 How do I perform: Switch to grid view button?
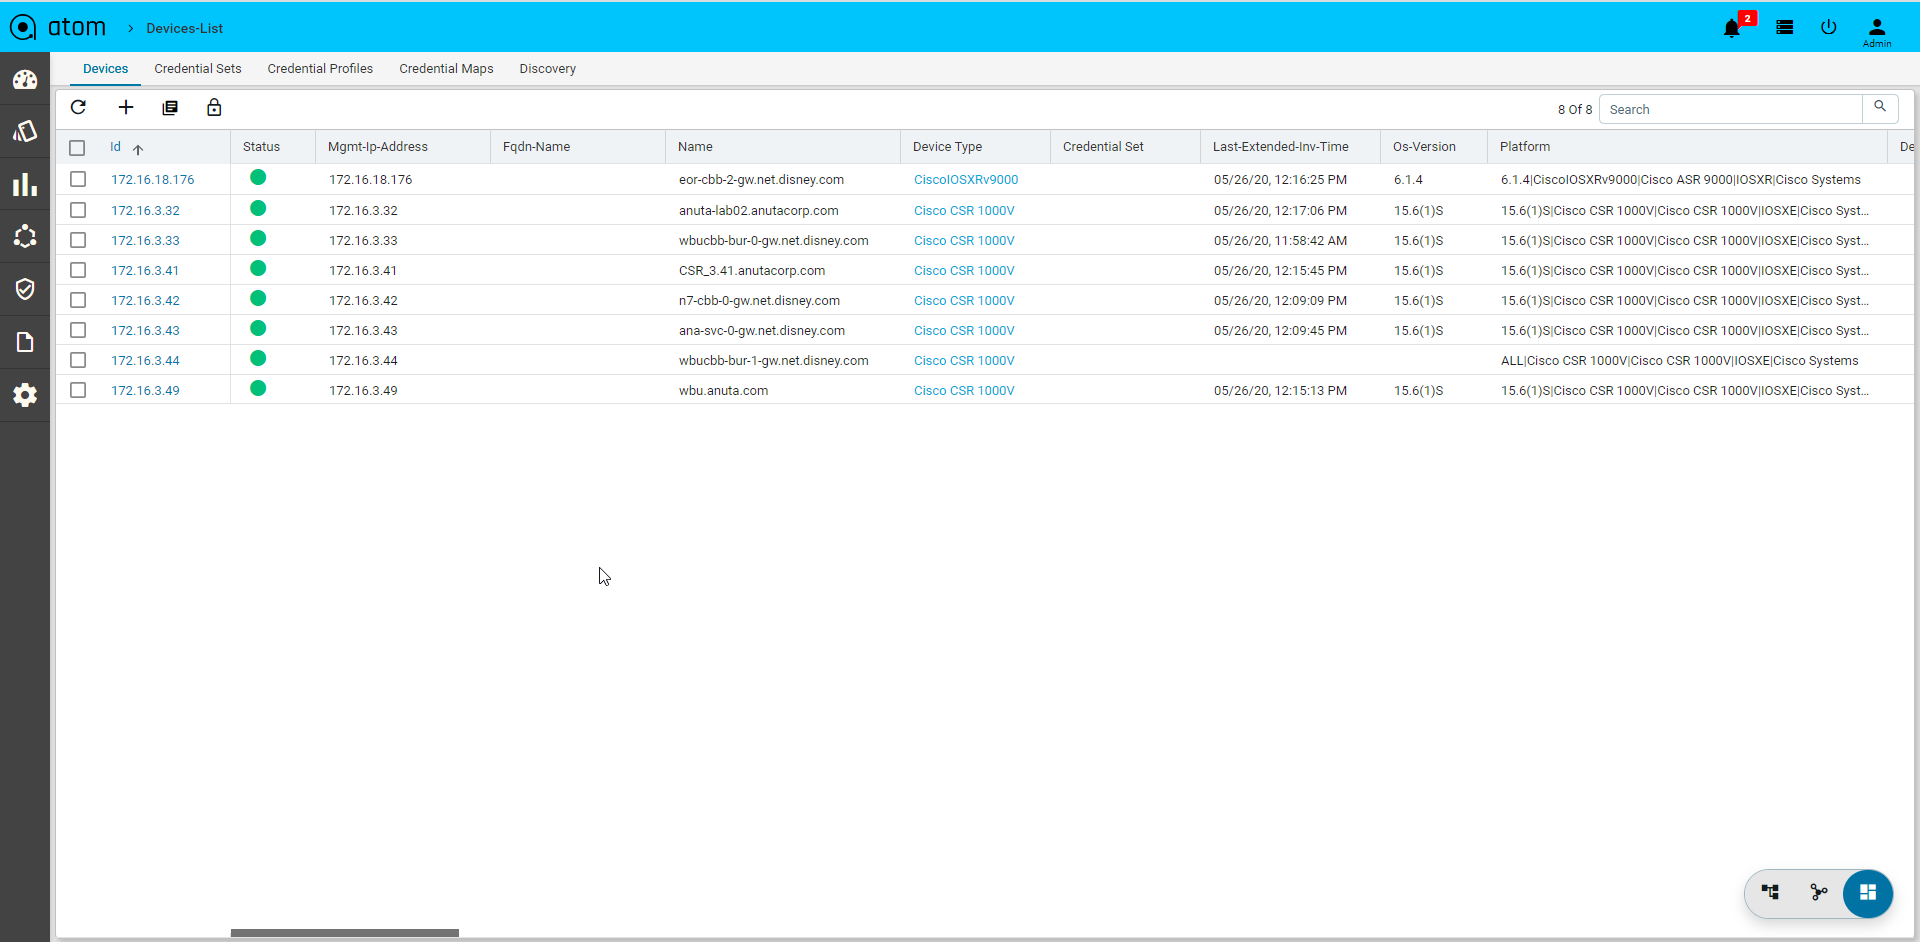(1868, 893)
